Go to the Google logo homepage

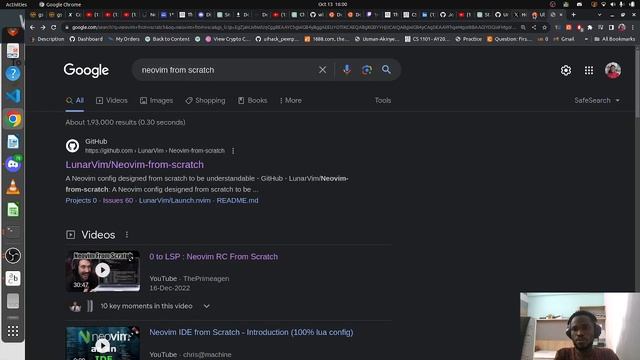coord(86,70)
